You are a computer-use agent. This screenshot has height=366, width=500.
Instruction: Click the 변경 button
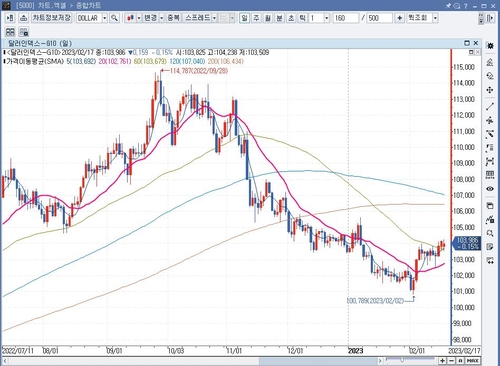(x=150, y=18)
